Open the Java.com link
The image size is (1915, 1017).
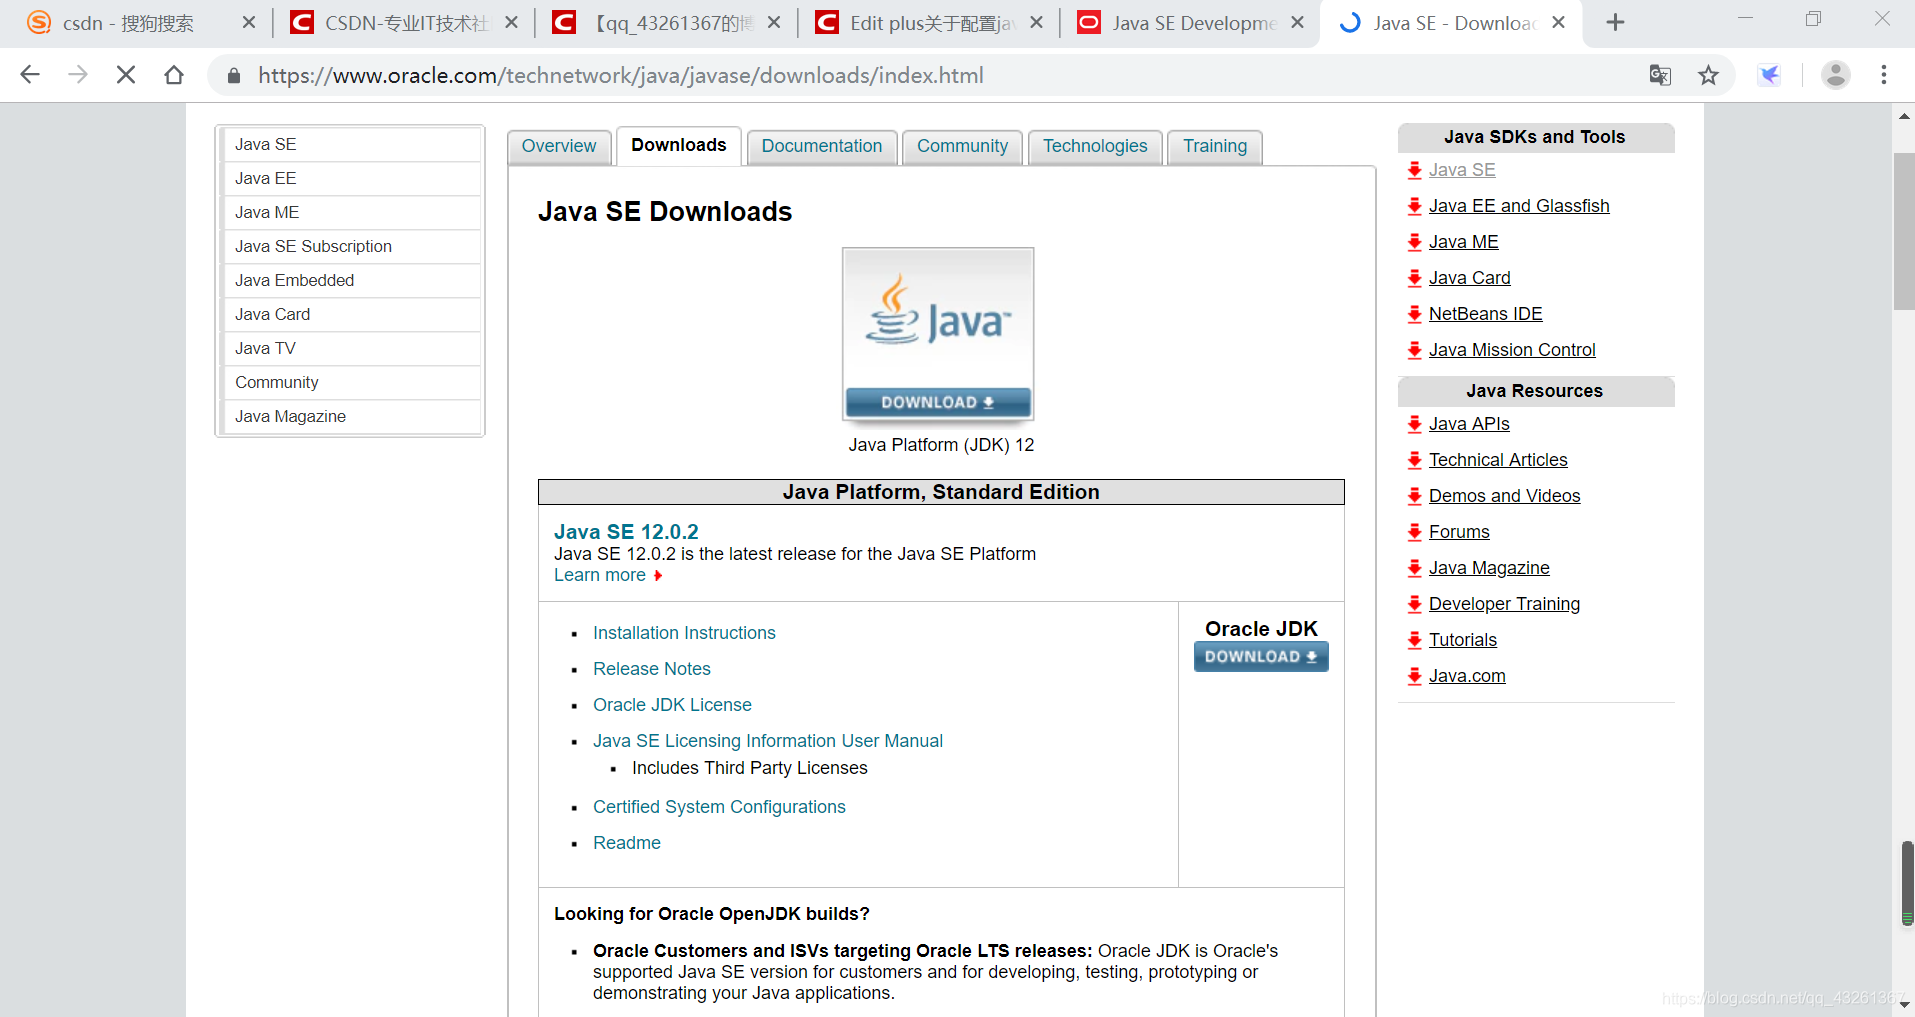[x=1467, y=676]
